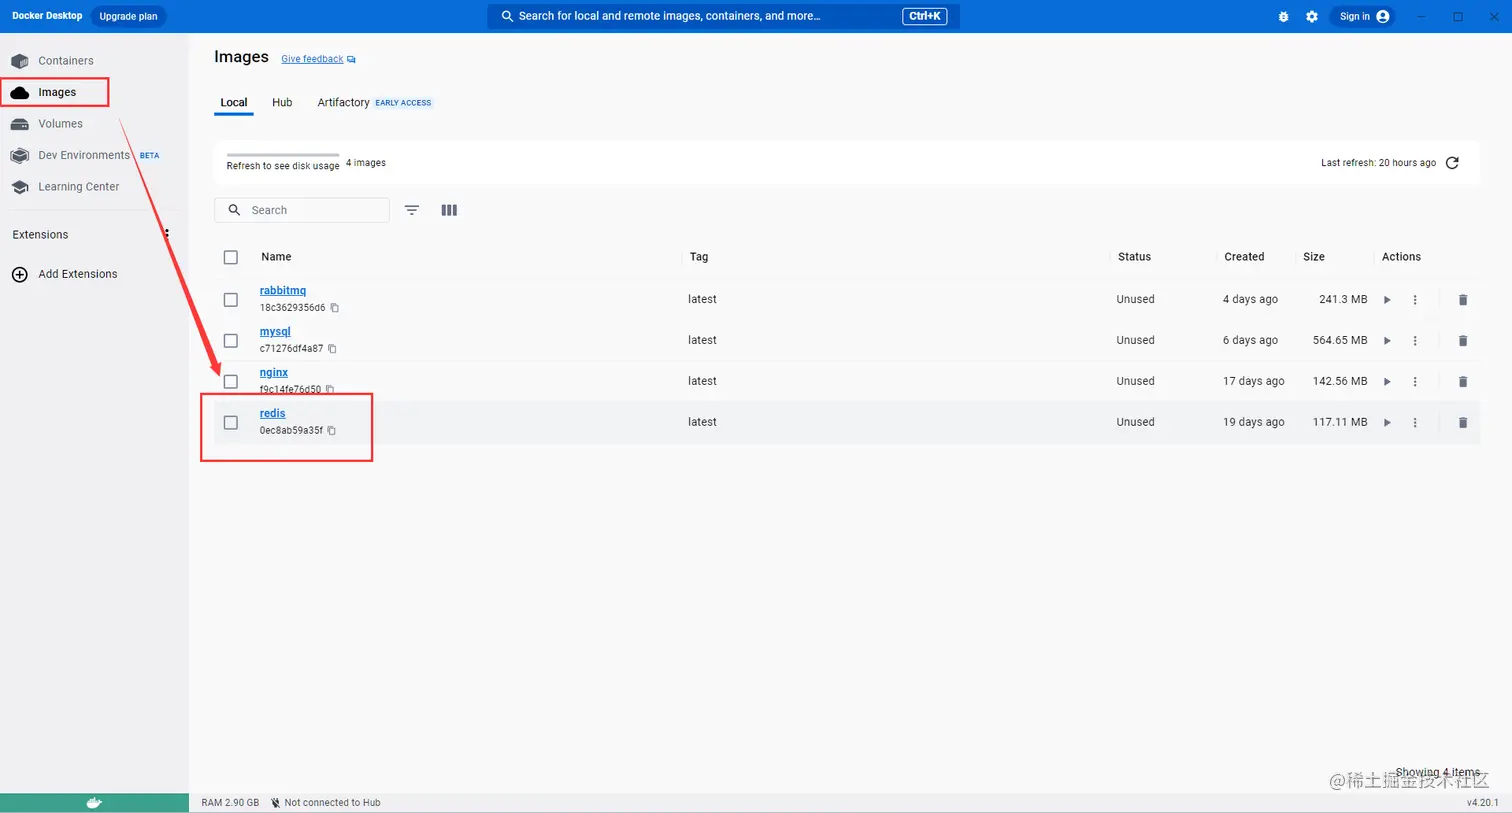Sort images by Tag column
Image resolution: width=1512 pixels, height=813 pixels.
click(x=699, y=257)
